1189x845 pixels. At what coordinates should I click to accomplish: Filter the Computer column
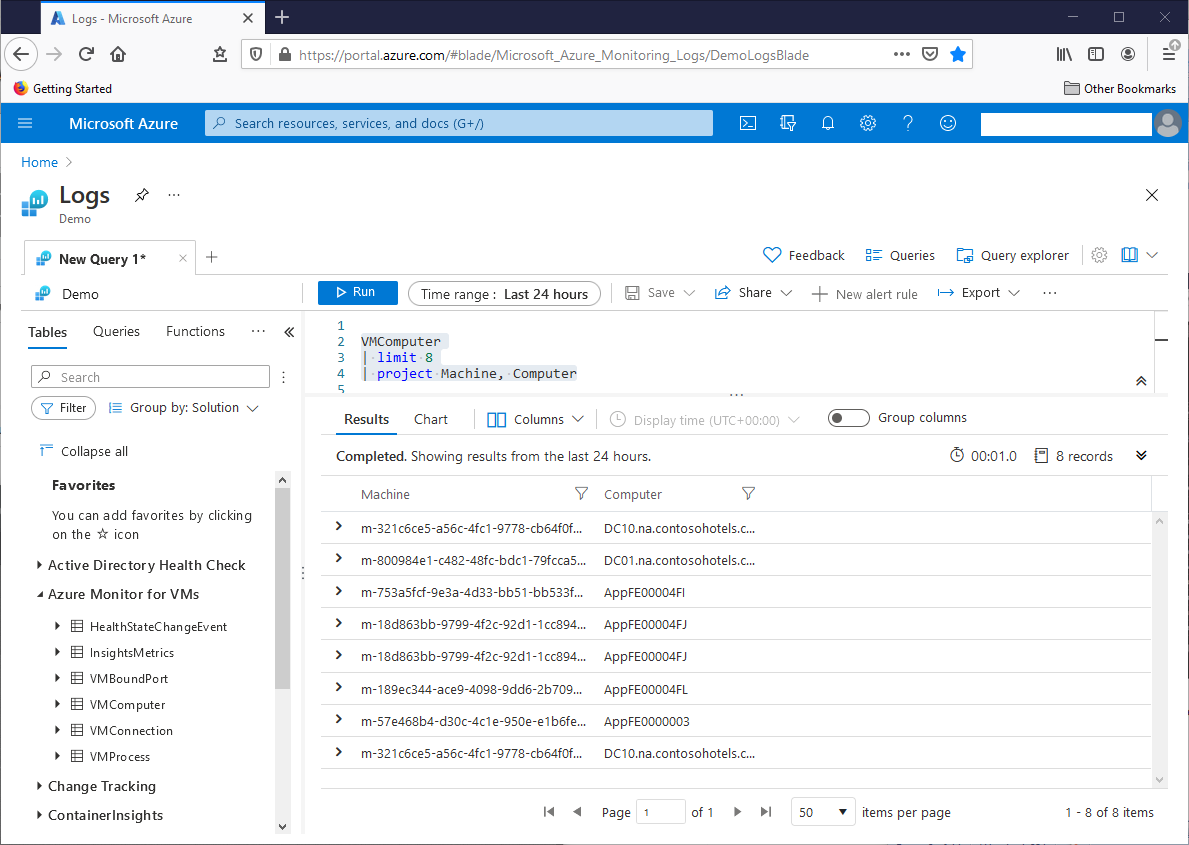click(748, 494)
